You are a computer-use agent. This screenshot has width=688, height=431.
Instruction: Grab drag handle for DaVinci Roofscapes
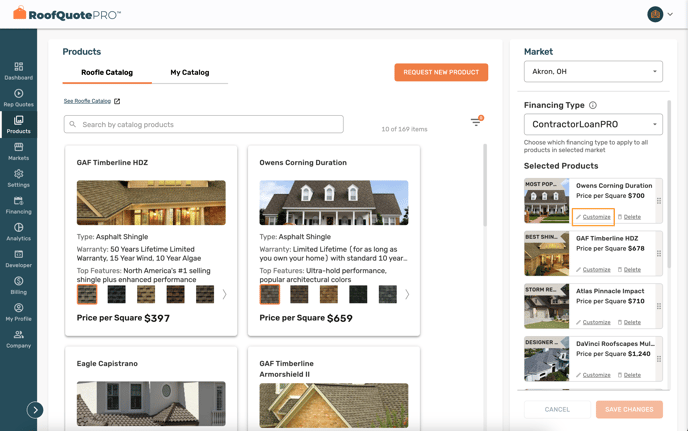[x=659, y=359]
